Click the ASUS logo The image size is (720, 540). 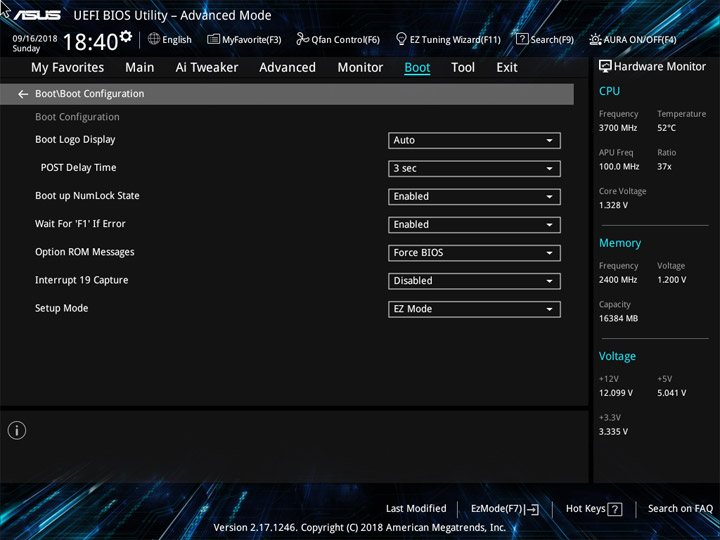tap(37, 15)
